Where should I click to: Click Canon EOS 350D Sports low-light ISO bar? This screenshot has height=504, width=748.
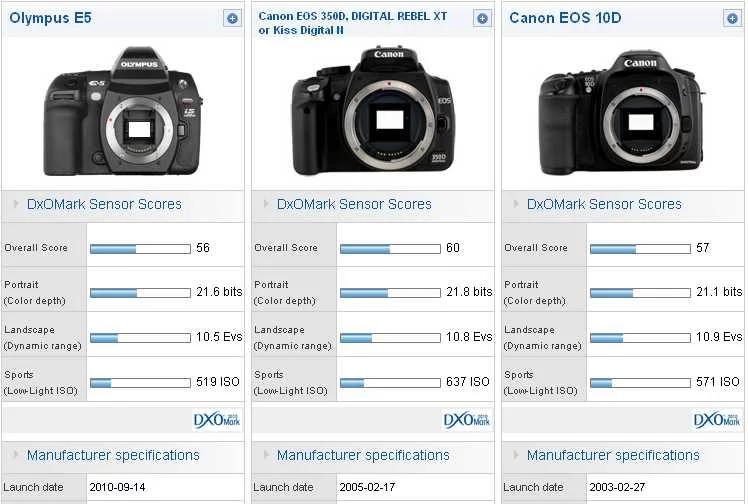pyautogui.click(x=390, y=383)
